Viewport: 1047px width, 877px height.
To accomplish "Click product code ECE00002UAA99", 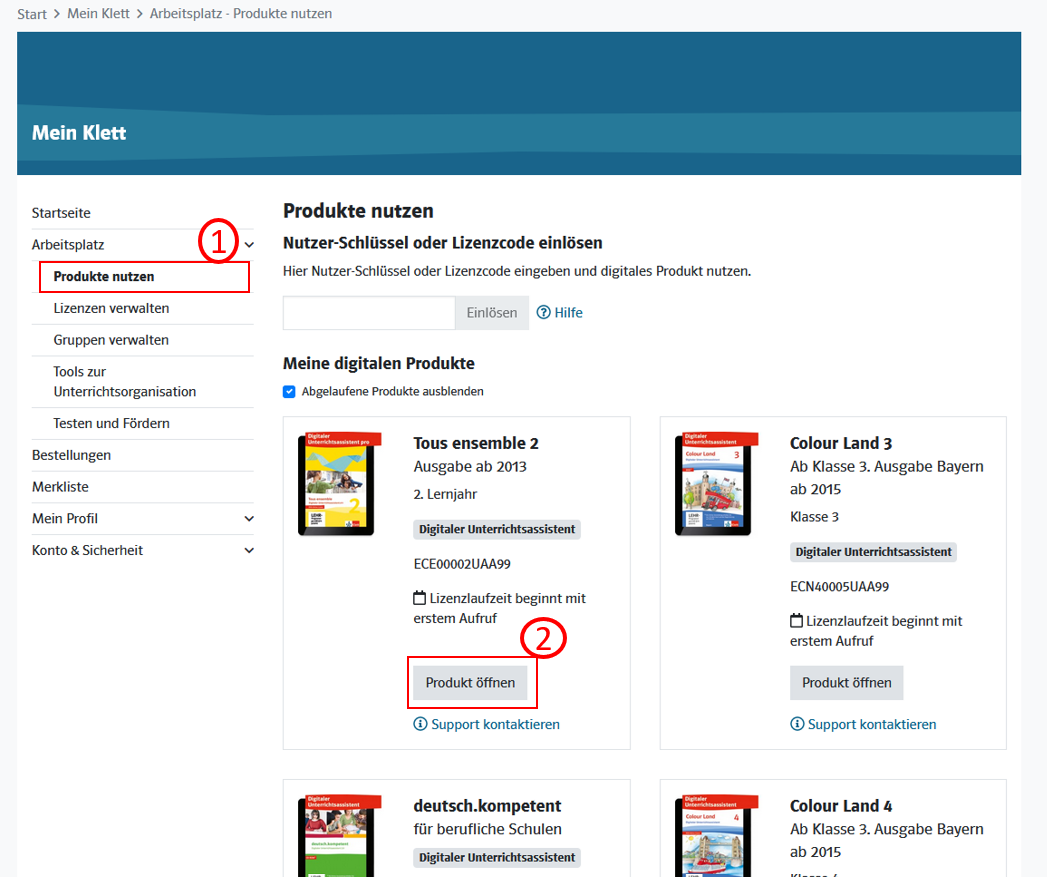I will (x=462, y=564).
